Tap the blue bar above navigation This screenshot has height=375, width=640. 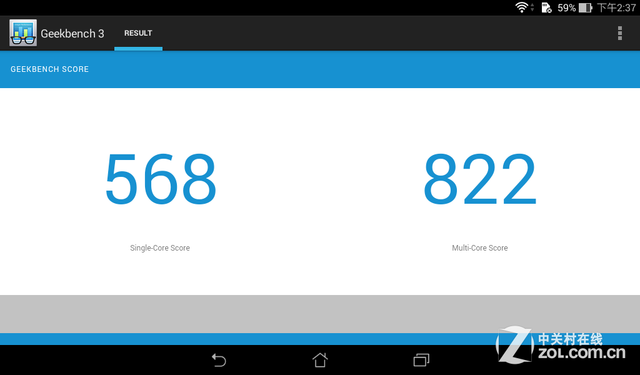click(x=320, y=339)
